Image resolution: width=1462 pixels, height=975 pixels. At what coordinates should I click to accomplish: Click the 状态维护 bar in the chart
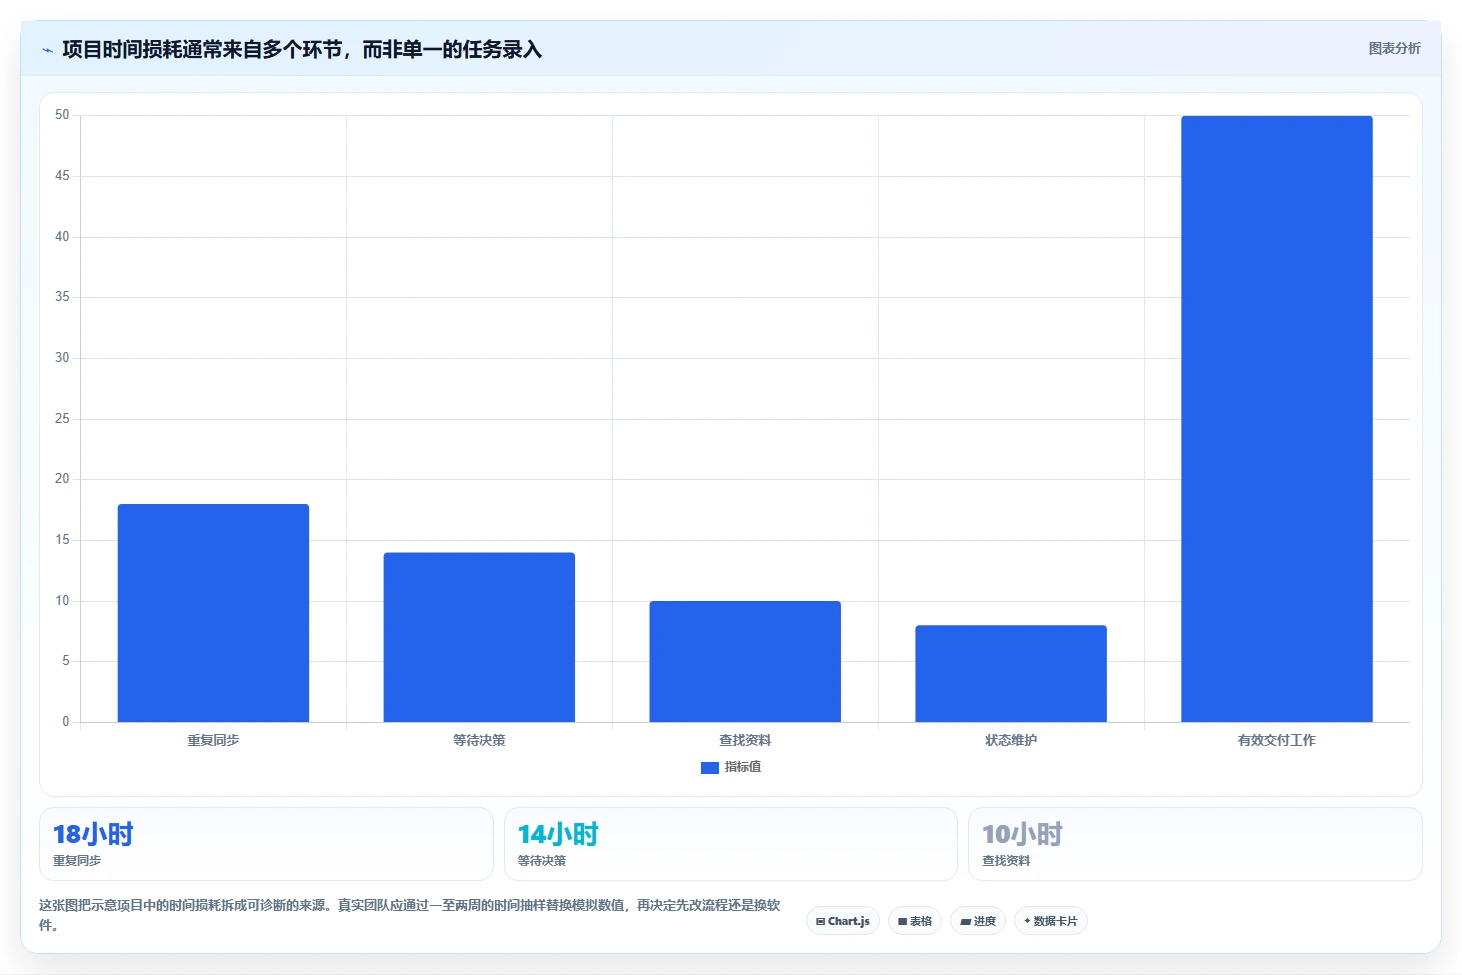1011,673
